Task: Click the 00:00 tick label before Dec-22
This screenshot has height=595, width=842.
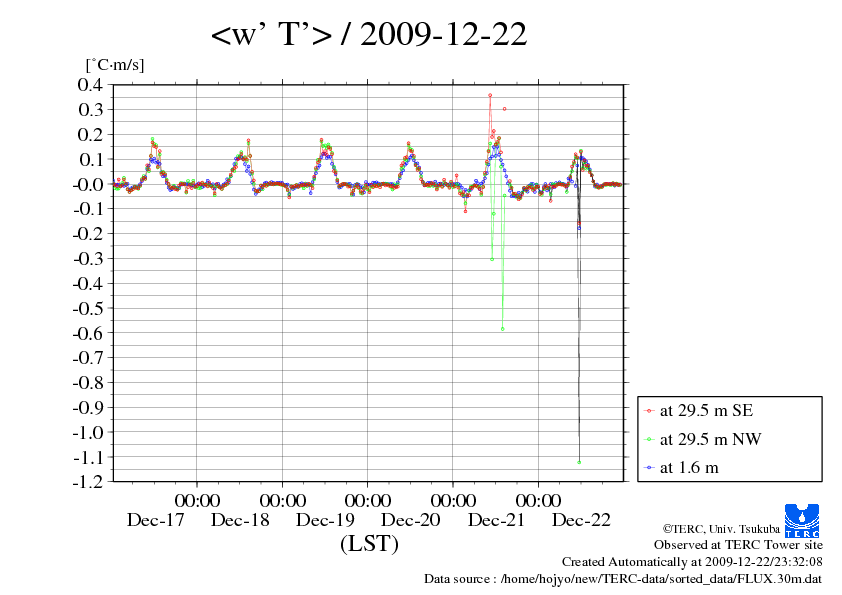Action: (539, 501)
